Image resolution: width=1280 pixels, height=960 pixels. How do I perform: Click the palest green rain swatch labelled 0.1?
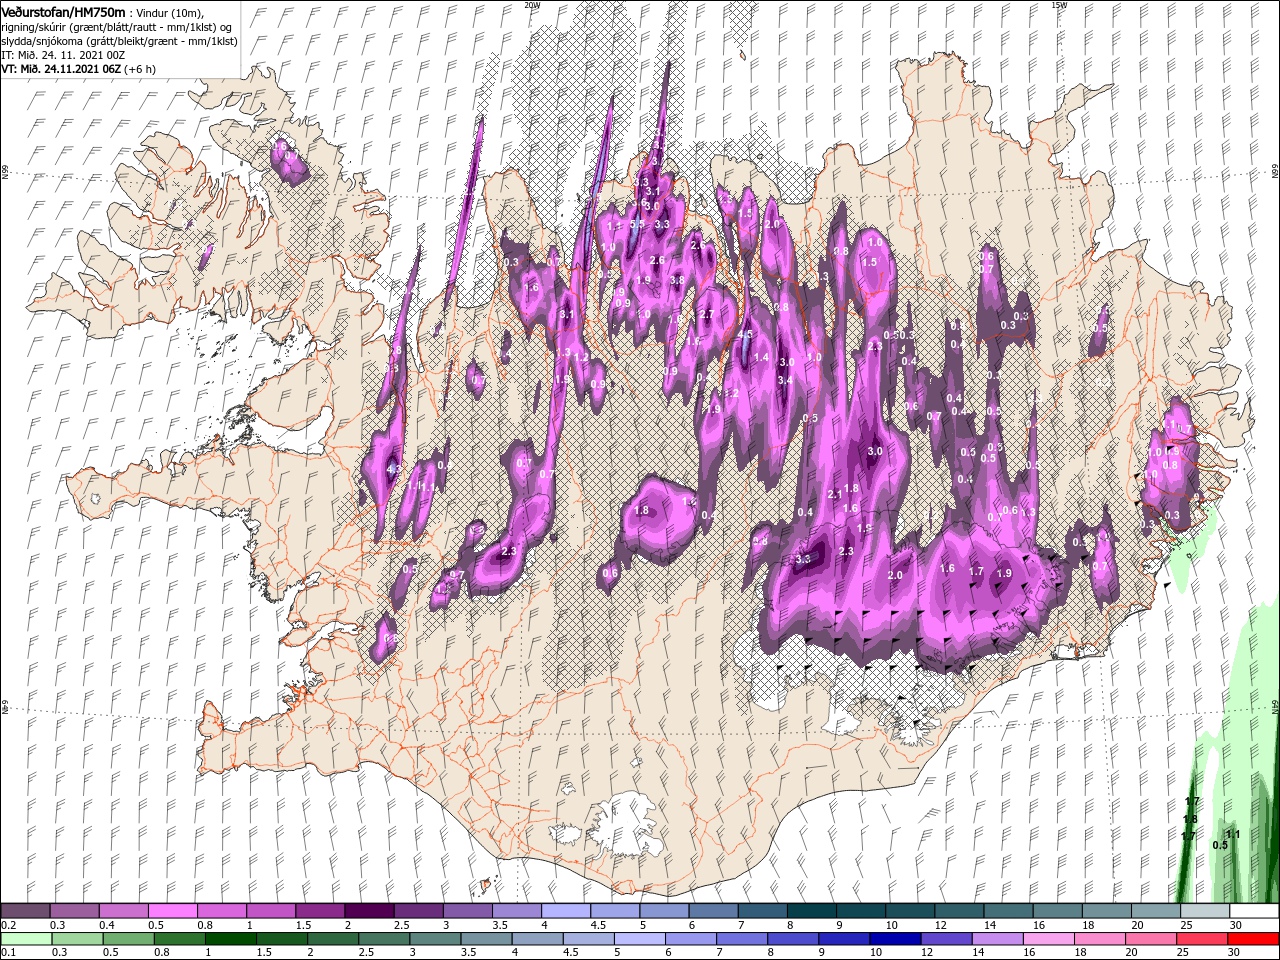[26, 939]
